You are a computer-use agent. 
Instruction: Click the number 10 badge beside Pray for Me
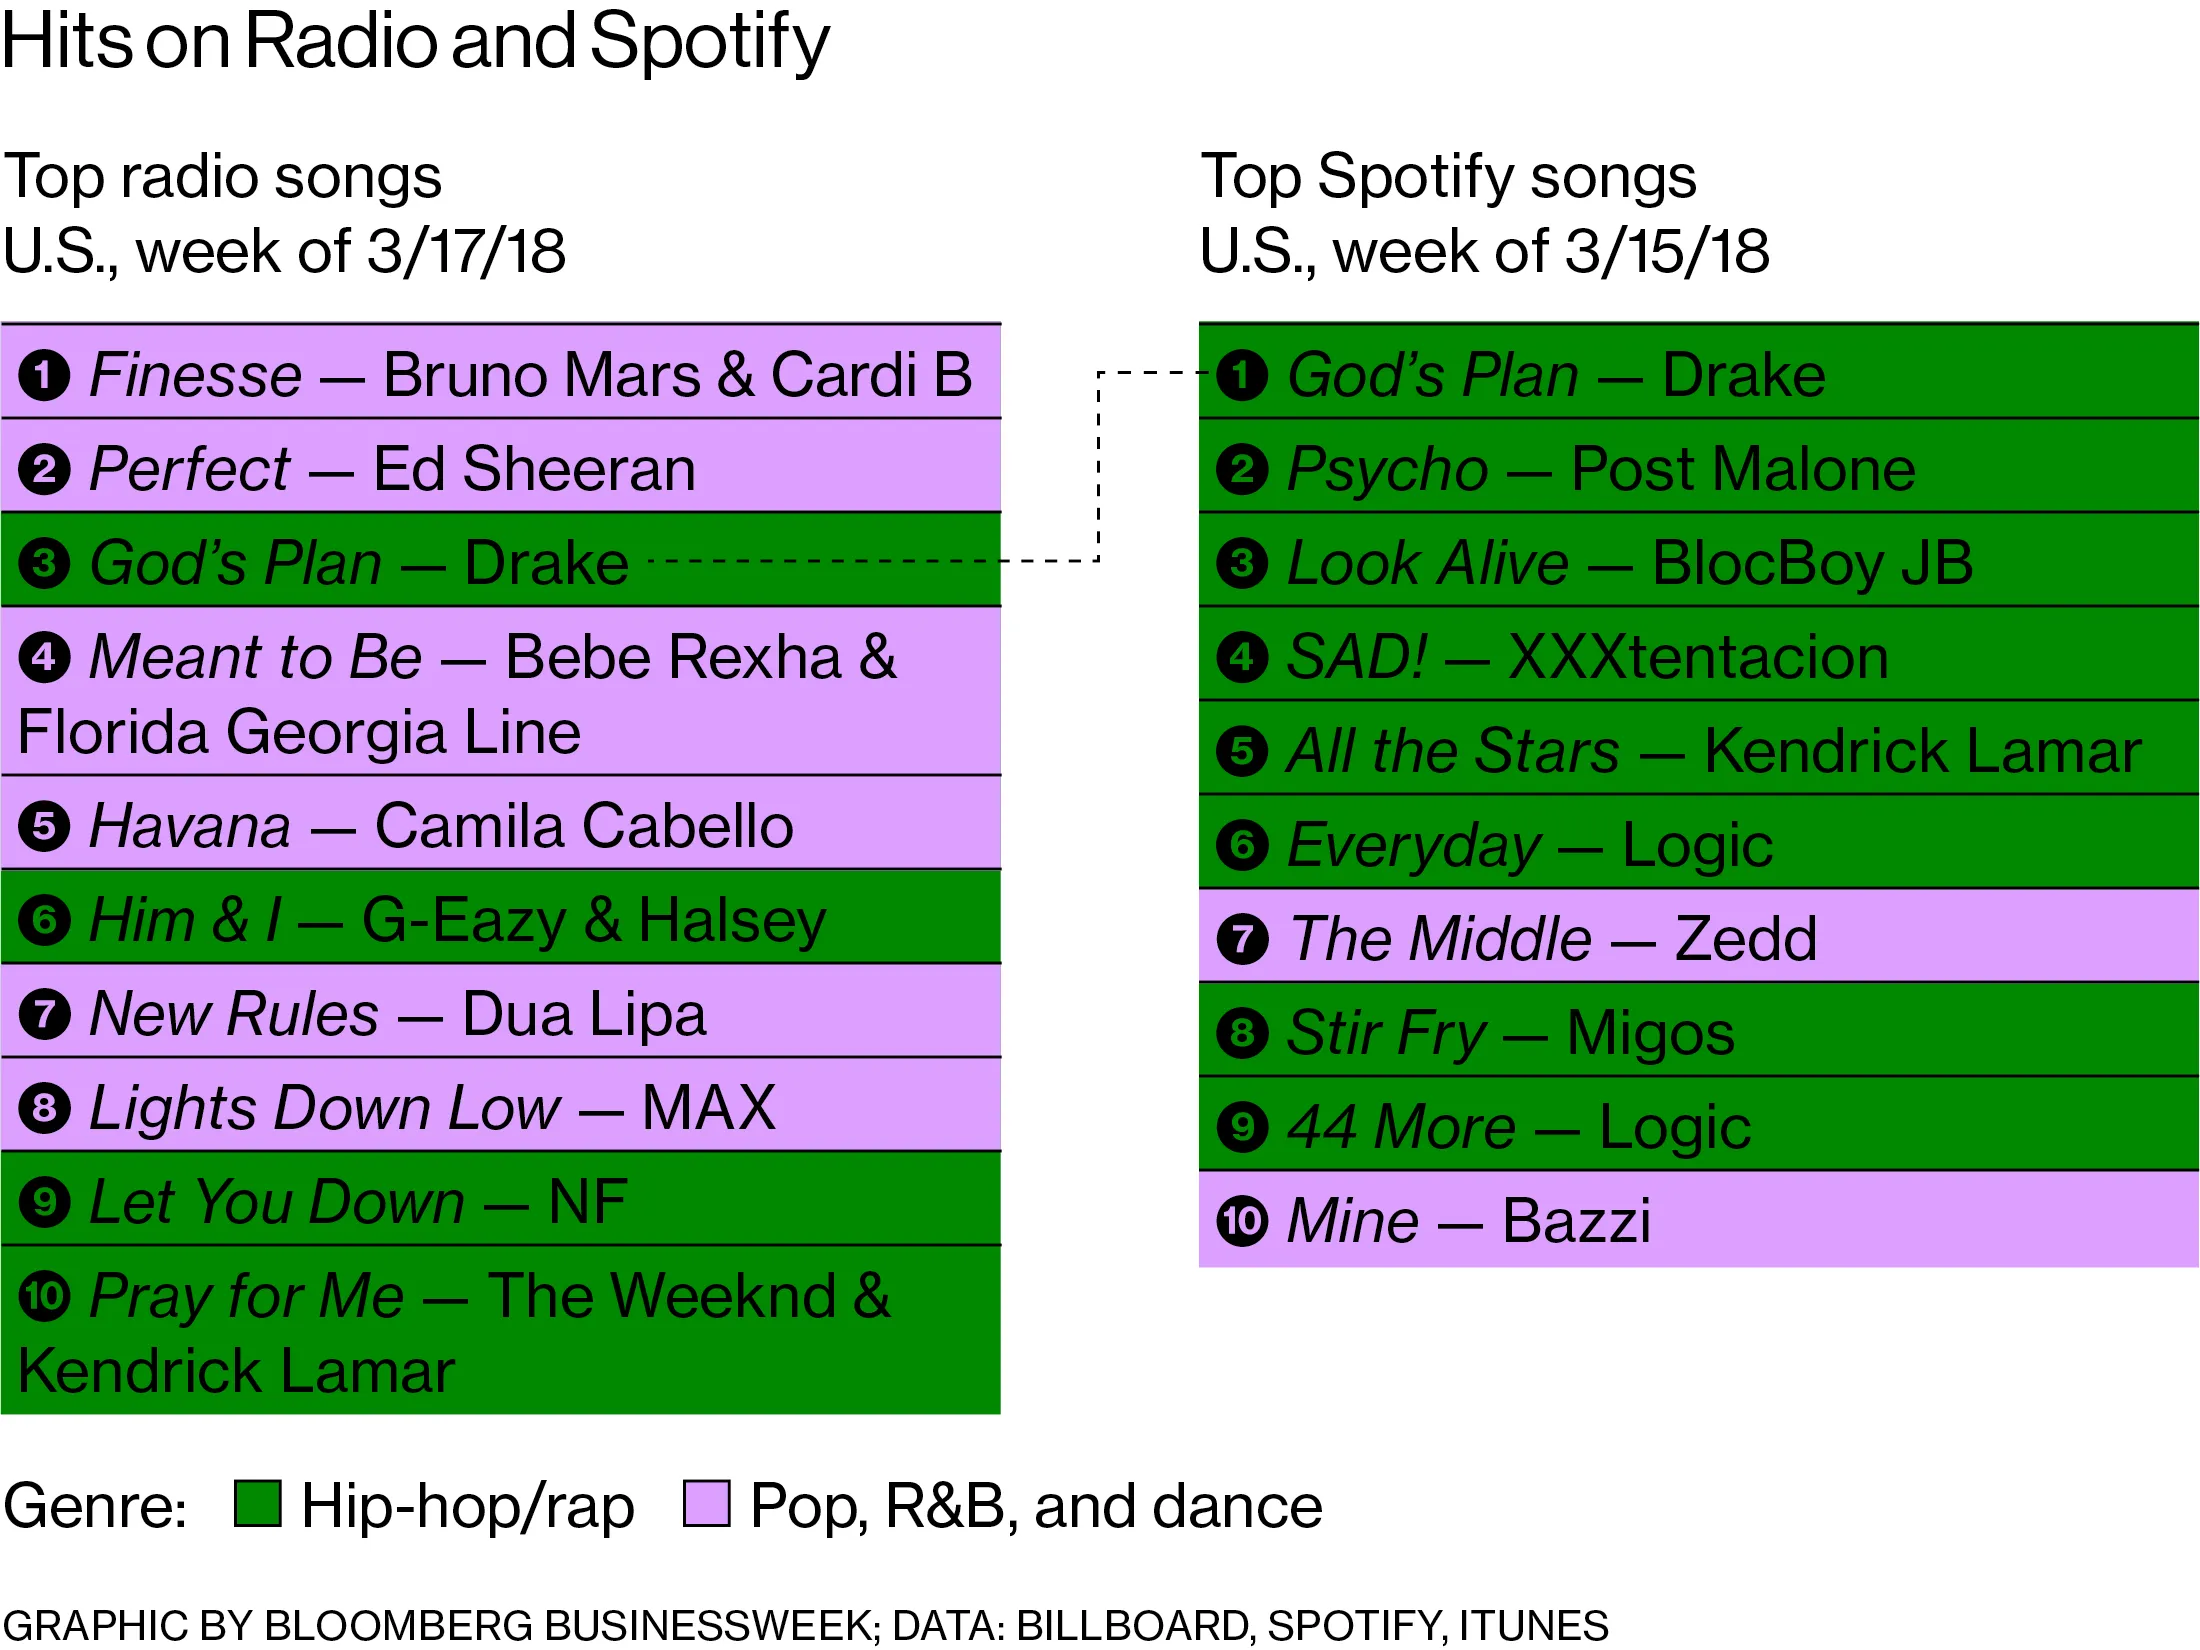[44, 1297]
